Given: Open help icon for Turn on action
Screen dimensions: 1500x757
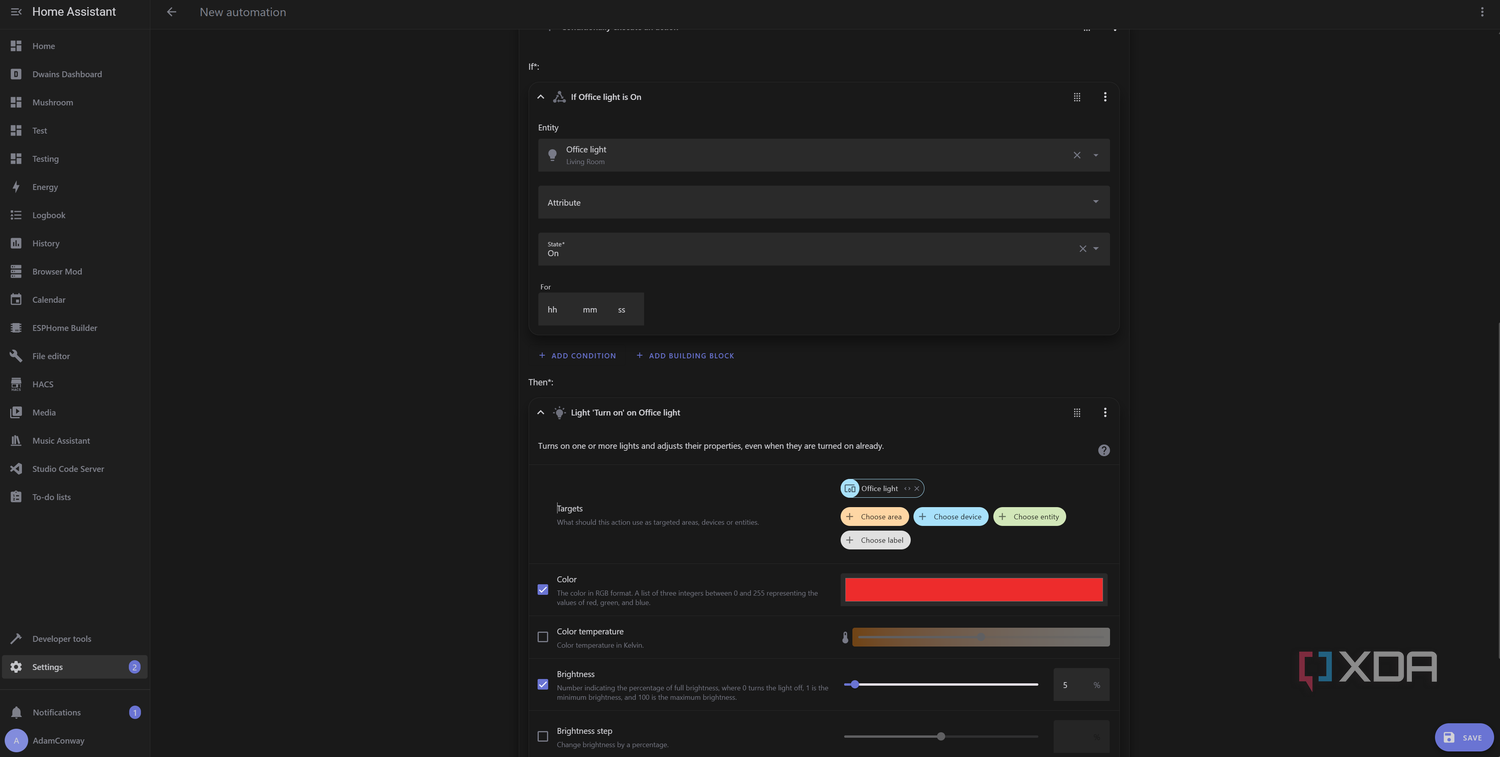Looking at the screenshot, I should click(x=1104, y=450).
